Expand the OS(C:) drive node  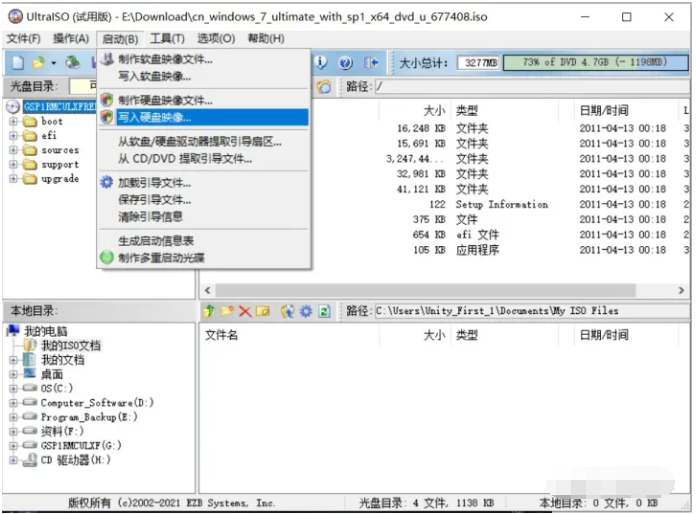pyautogui.click(x=13, y=388)
